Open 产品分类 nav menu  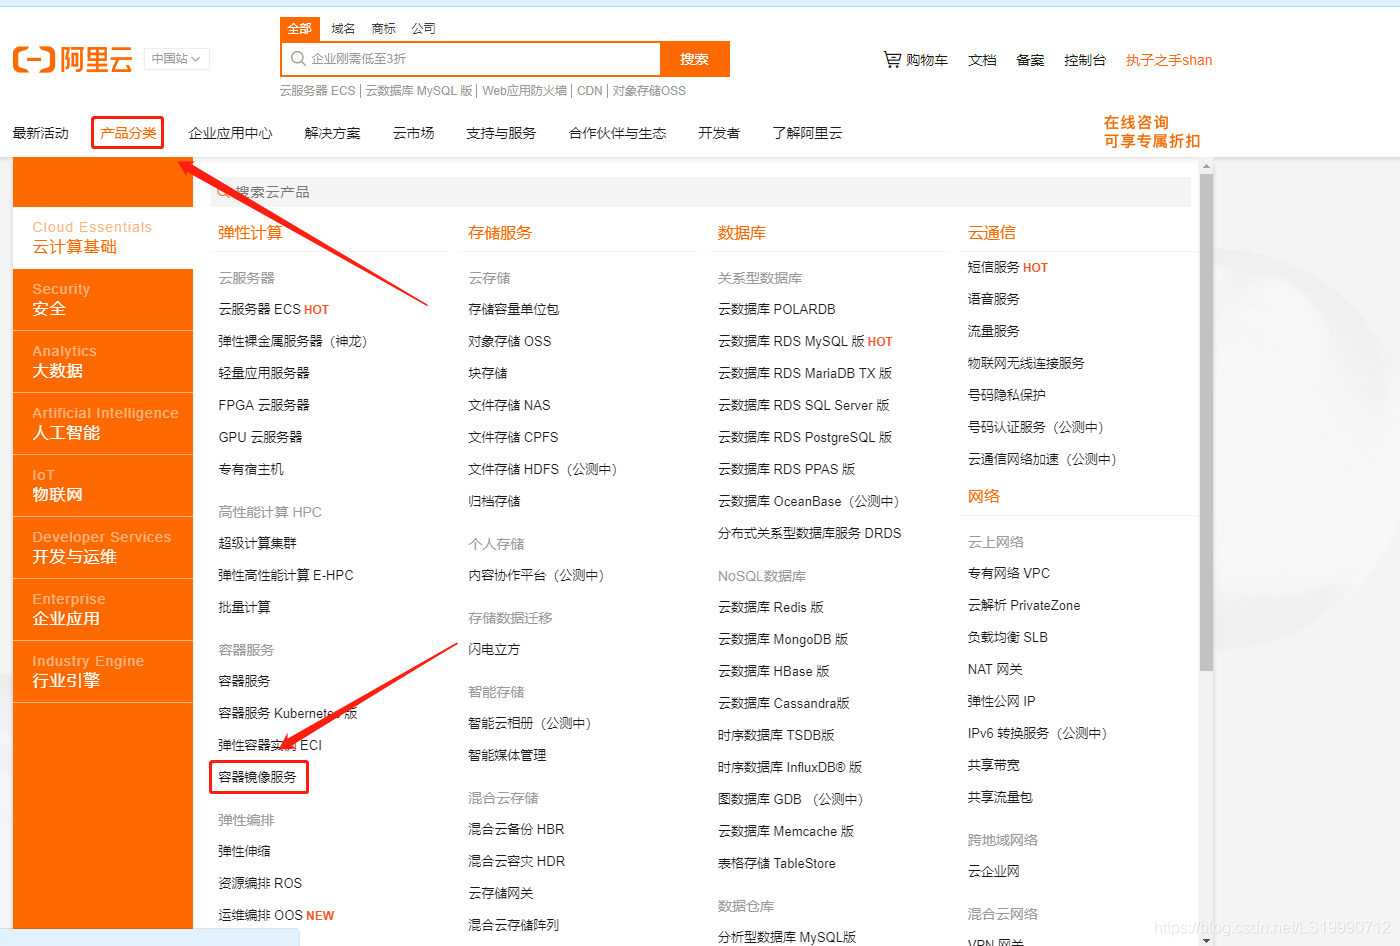tap(128, 133)
